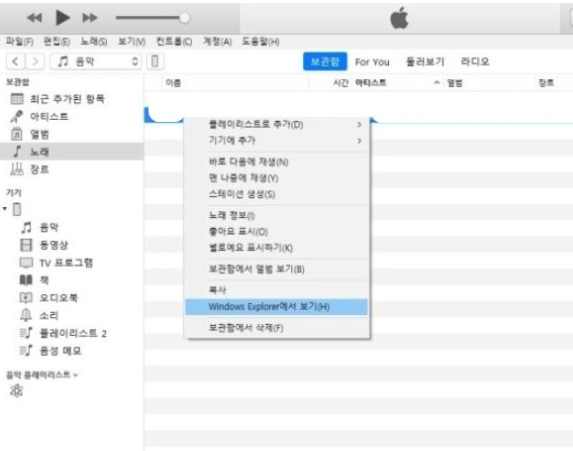Screen dimensions: 573x451
Task: Click the device phone icon button in toolbar
Action: (155, 61)
